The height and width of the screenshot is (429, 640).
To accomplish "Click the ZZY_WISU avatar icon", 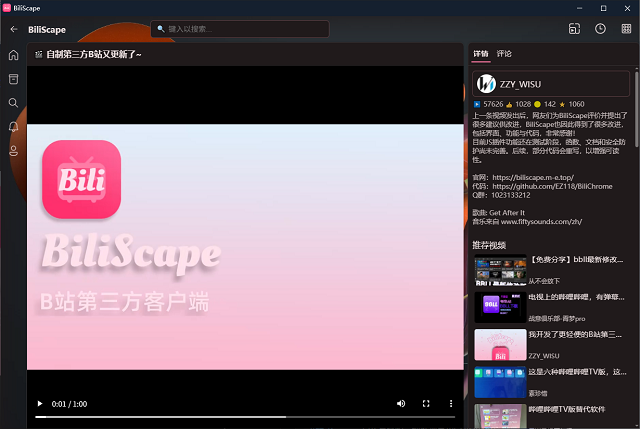I will click(x=487, y=84).
